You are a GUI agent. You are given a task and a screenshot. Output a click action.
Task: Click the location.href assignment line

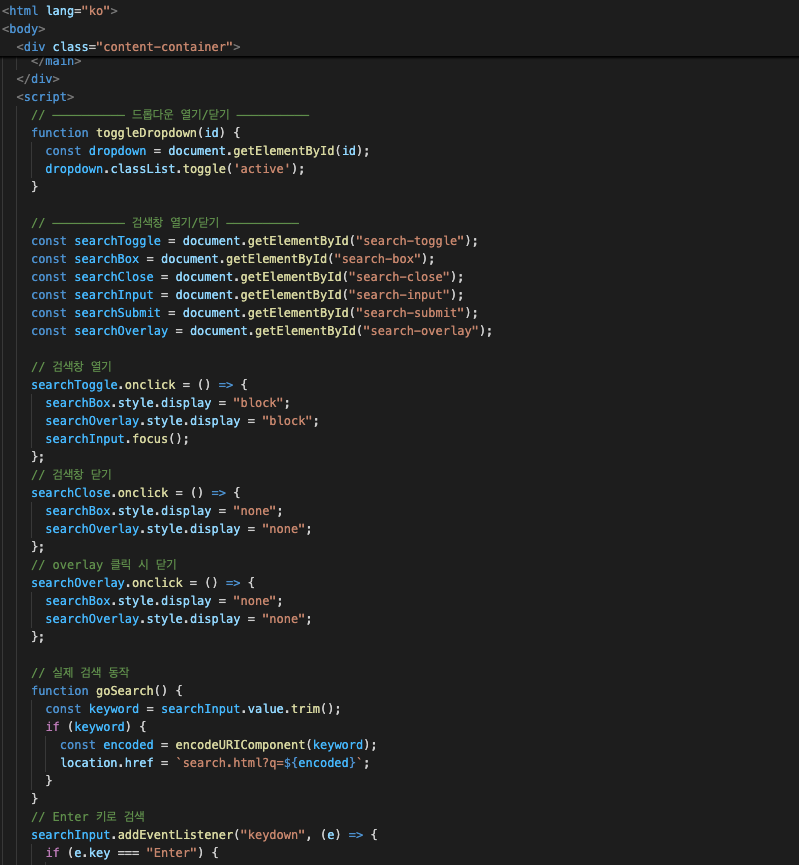click(214, 763)
